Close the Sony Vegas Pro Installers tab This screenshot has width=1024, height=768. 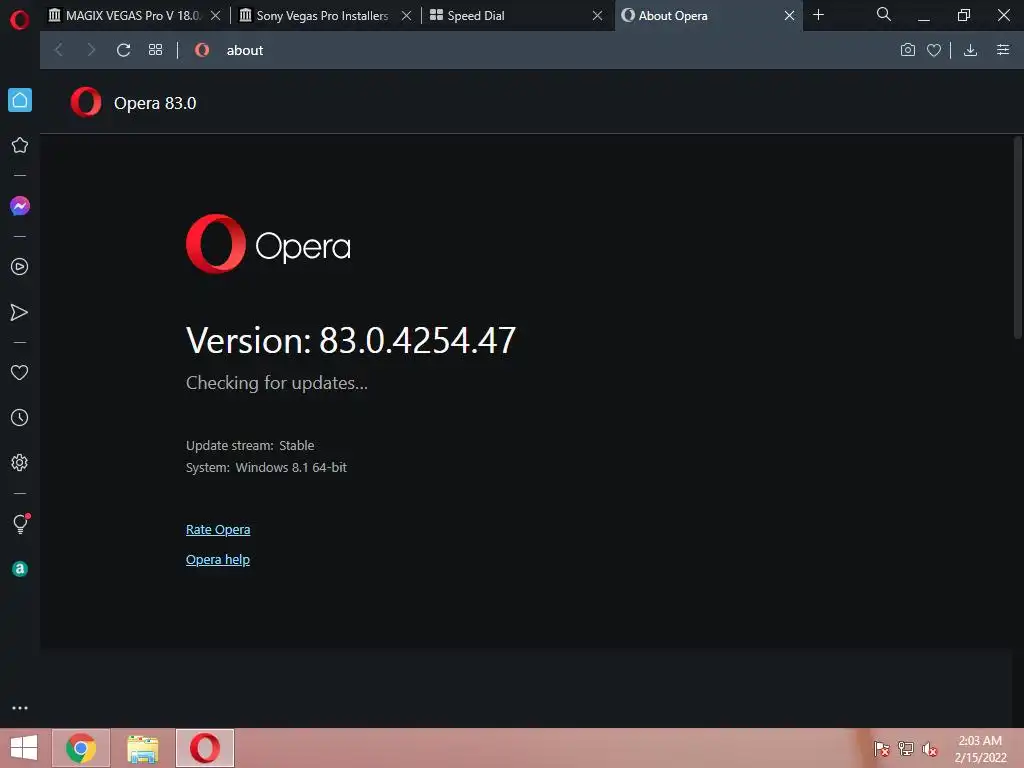click(406, 16)
